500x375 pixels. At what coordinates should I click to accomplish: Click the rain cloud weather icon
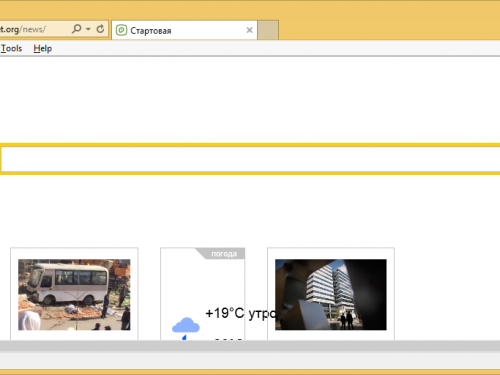tap(186, 328)
